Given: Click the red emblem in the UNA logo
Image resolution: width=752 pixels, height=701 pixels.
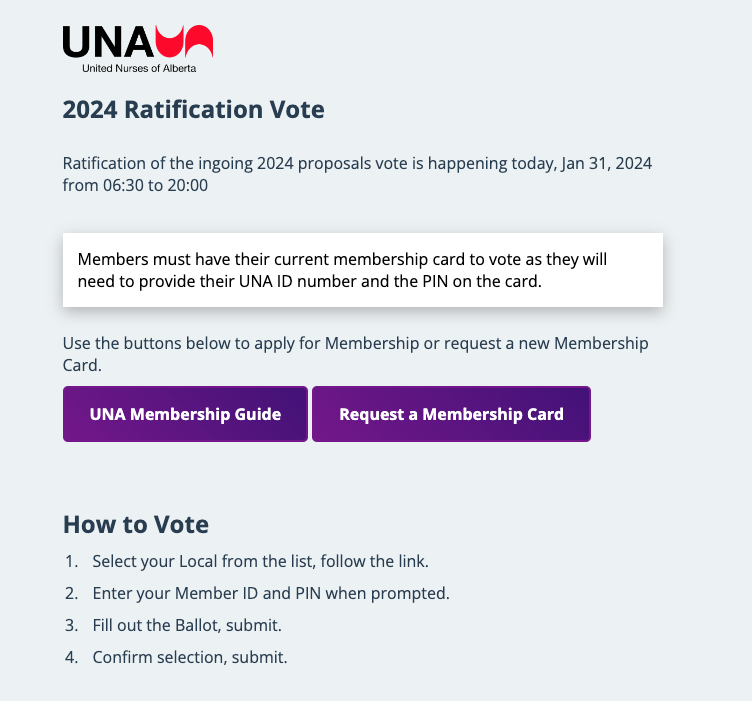Looking at the screenshot, I should click(185, 41).
